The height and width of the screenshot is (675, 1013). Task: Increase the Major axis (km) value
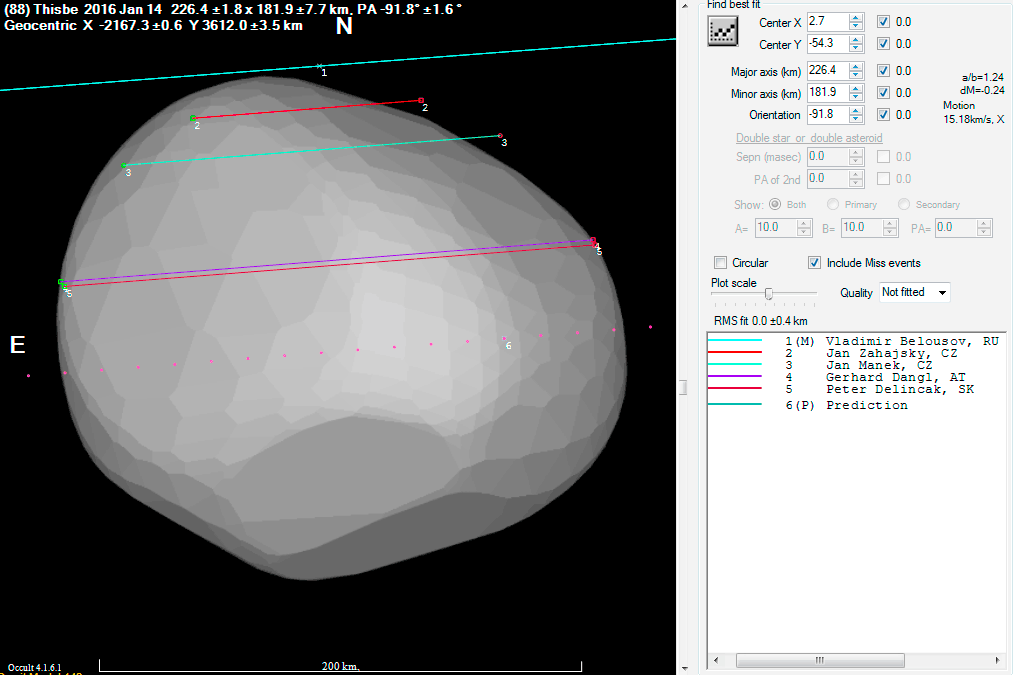click(857, 66)
